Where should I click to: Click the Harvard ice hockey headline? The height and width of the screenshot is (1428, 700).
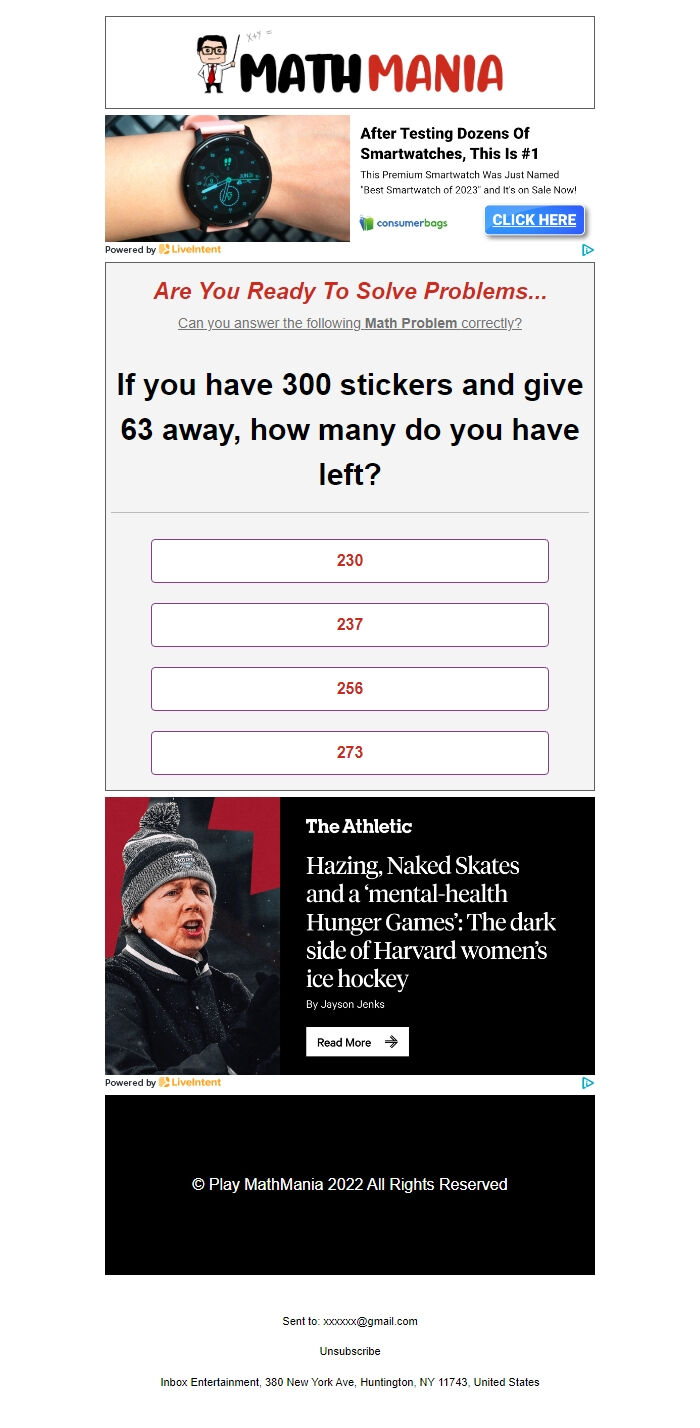[x=431, y=922]
